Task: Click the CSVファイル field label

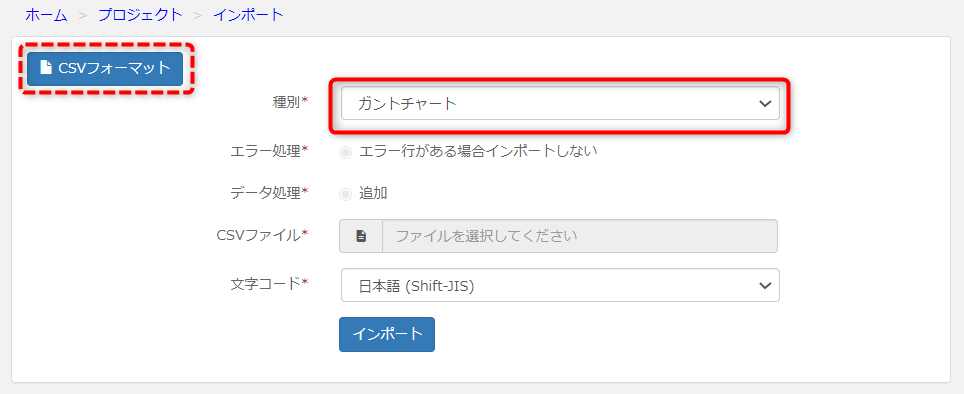Action: (x=263, y=235)
